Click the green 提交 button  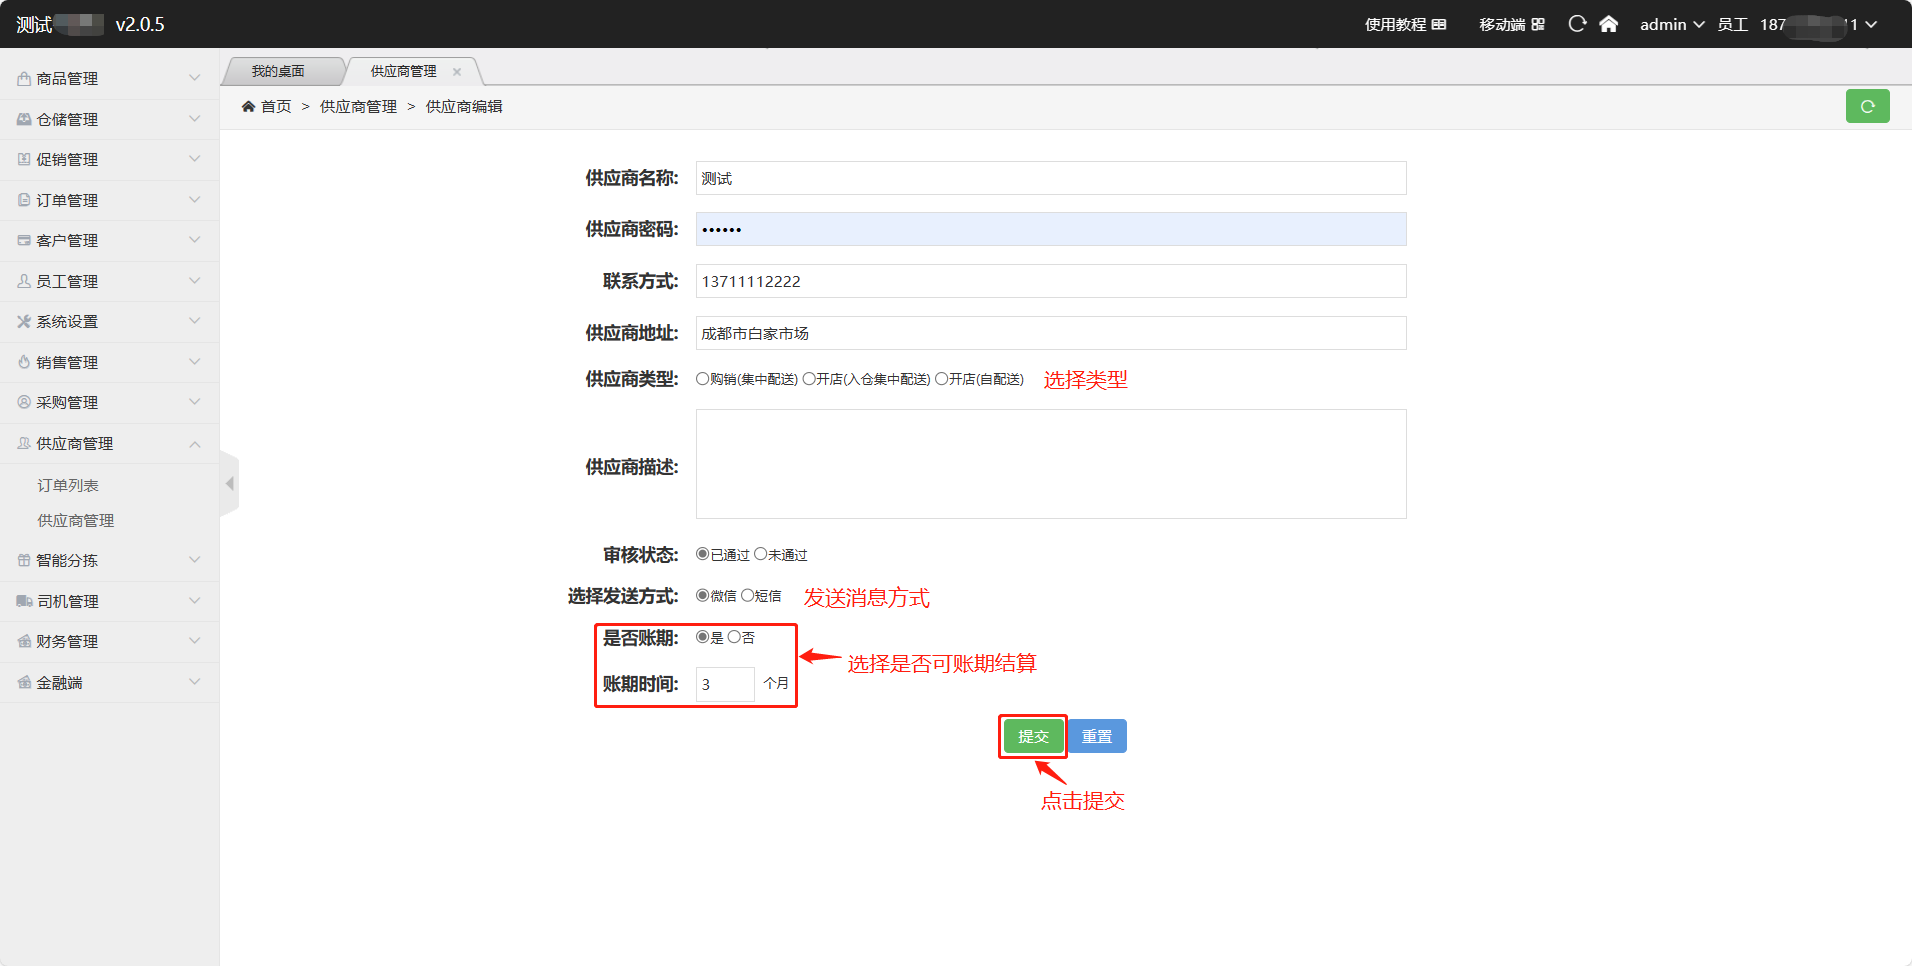pos(1033,737)
